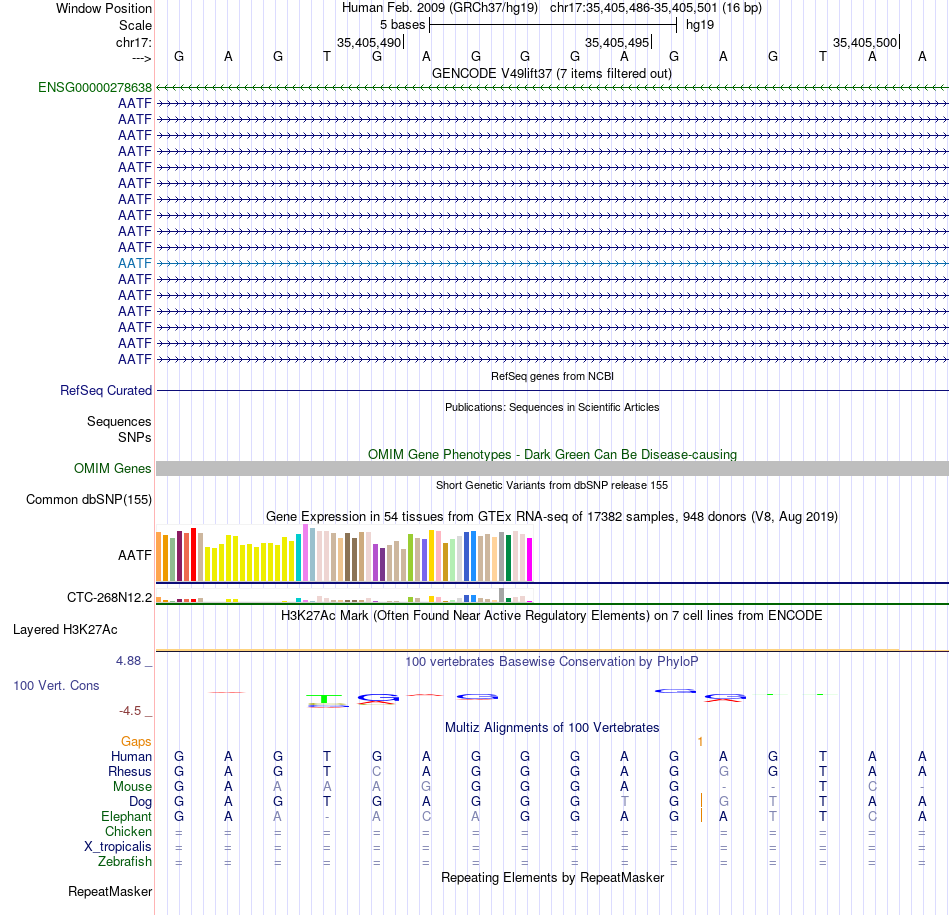Image resolution: width=950 pixels, height=915 pixels.
Task: Open the H3K27Ac Mark track title
Action: tap(552, 616)
